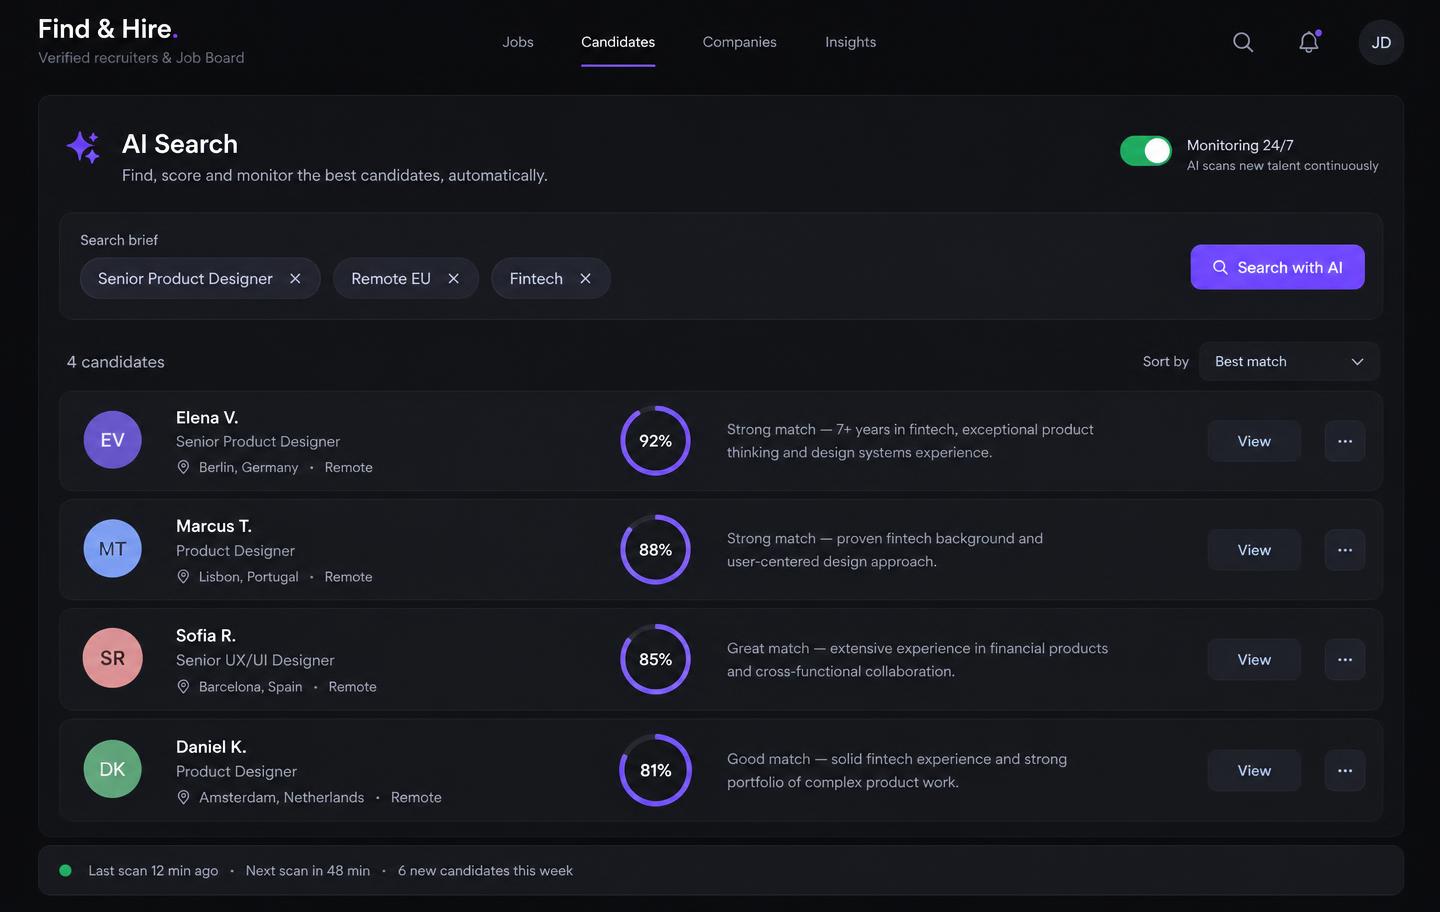The image size is (1440, 912).
Task: Open the Insights tab
Action: [x=851, y=42]
